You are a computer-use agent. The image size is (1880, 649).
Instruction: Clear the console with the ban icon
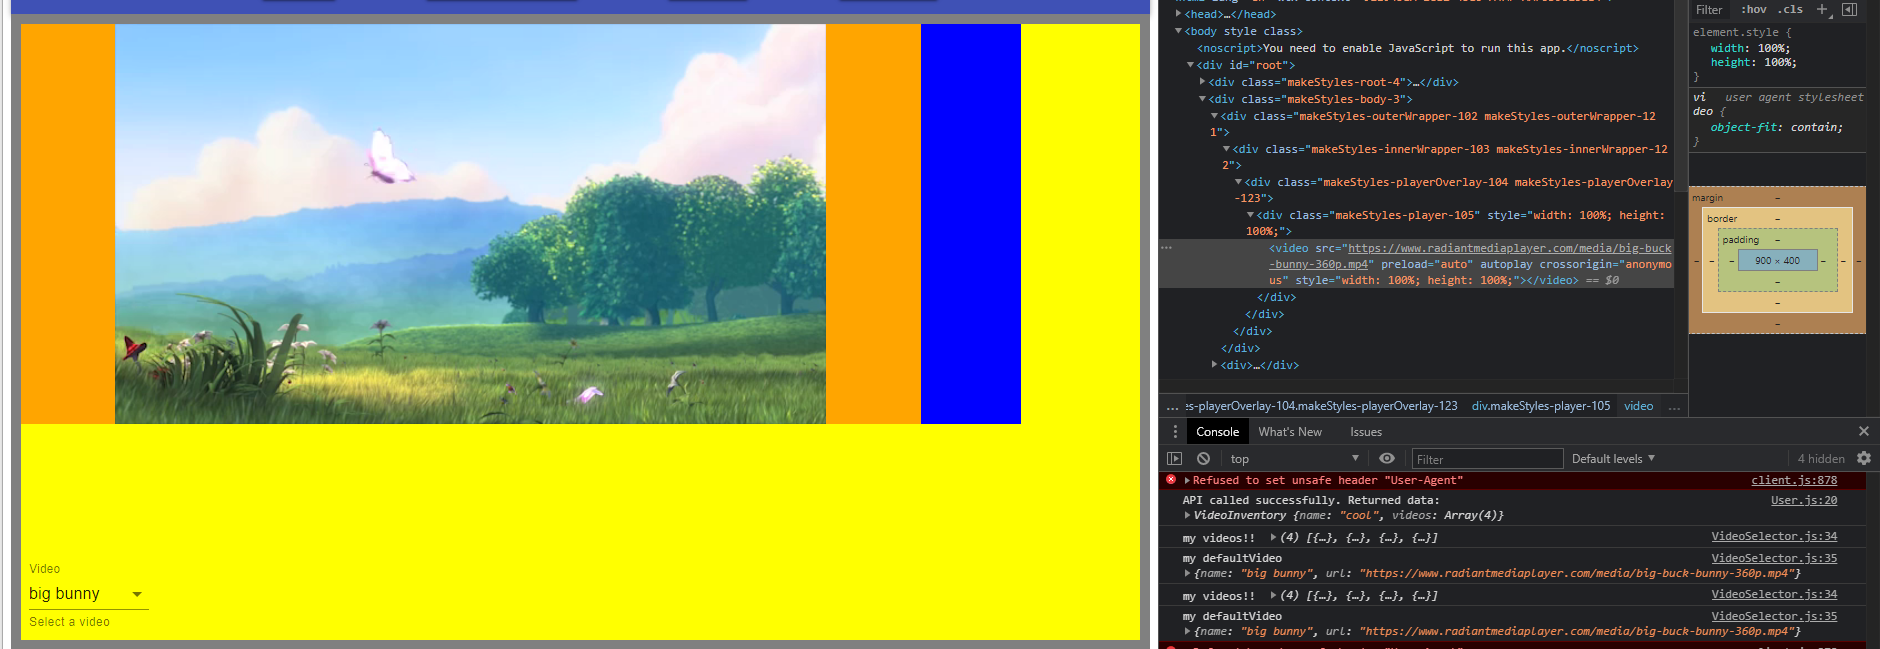1204,459
